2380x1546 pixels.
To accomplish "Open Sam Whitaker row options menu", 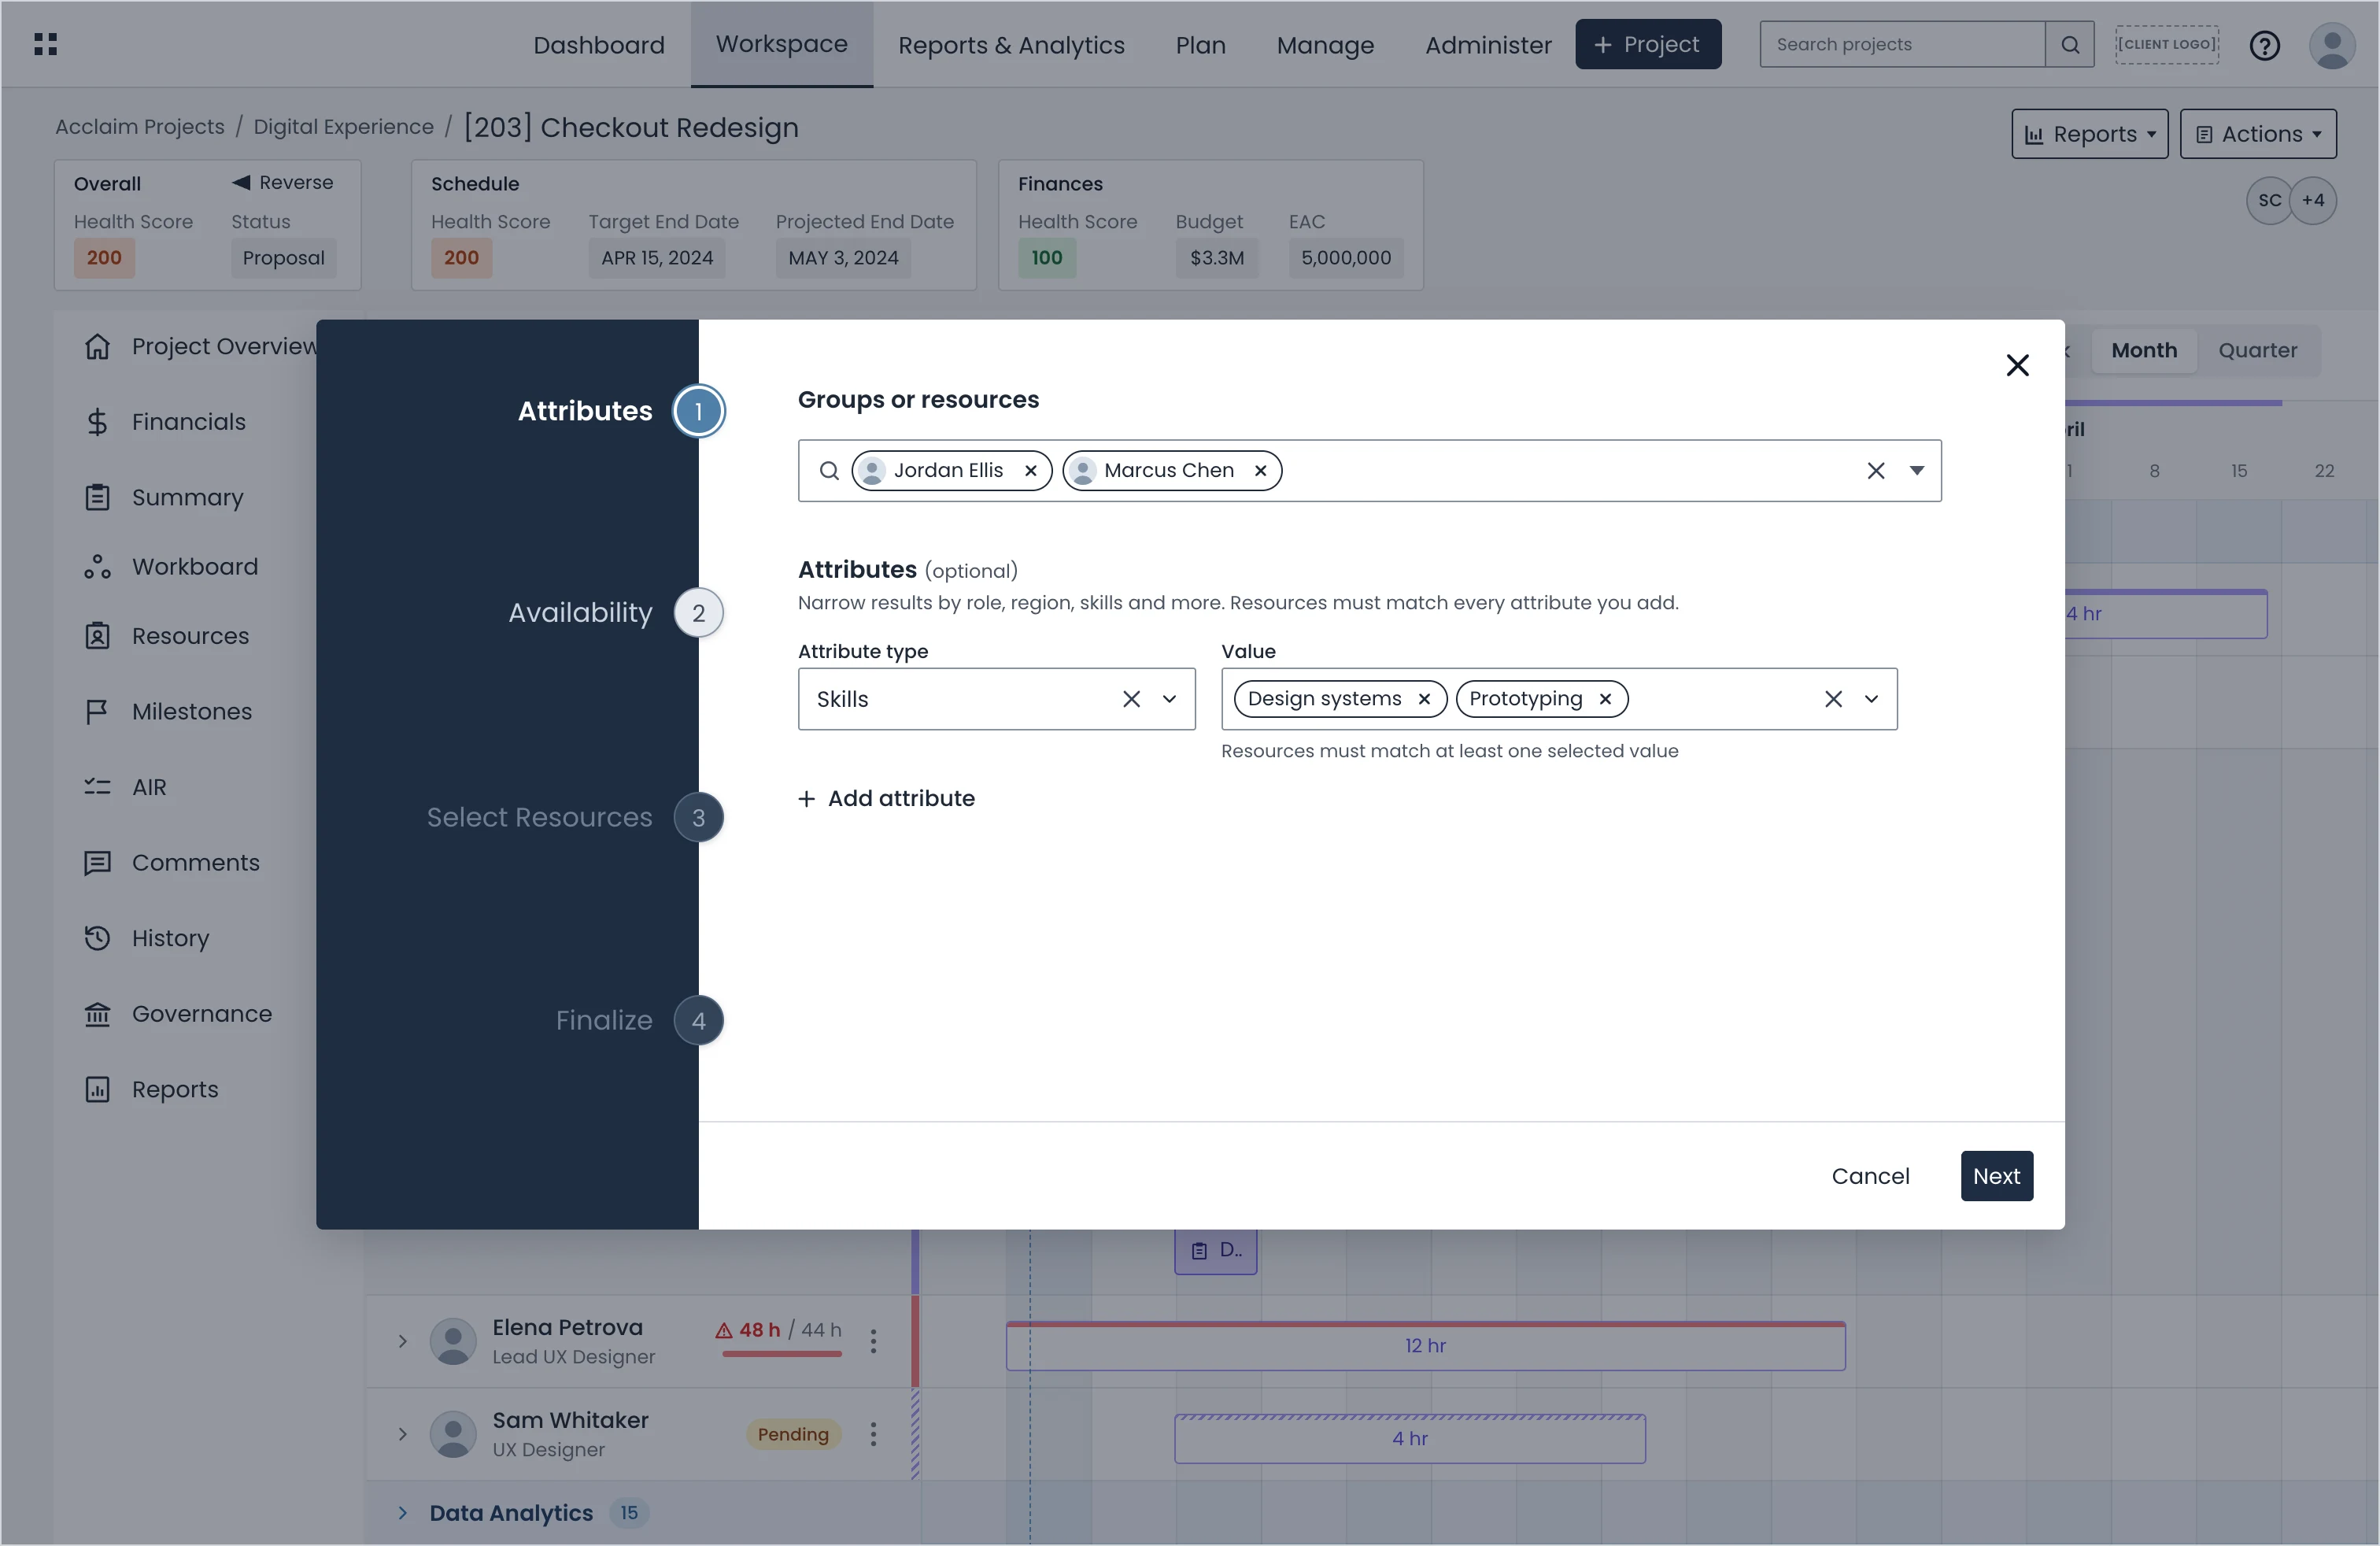I will click(x=873, y=1434).
